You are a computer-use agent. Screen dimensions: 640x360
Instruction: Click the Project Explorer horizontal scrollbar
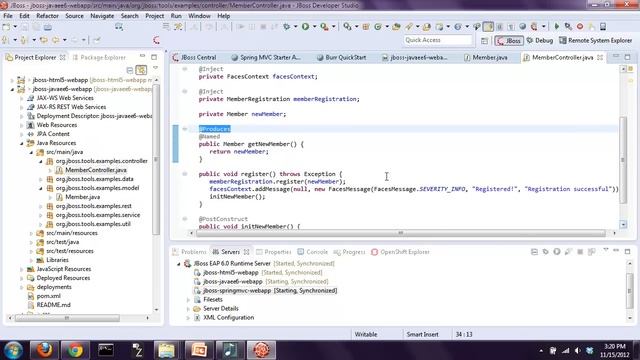pos(67,318)
